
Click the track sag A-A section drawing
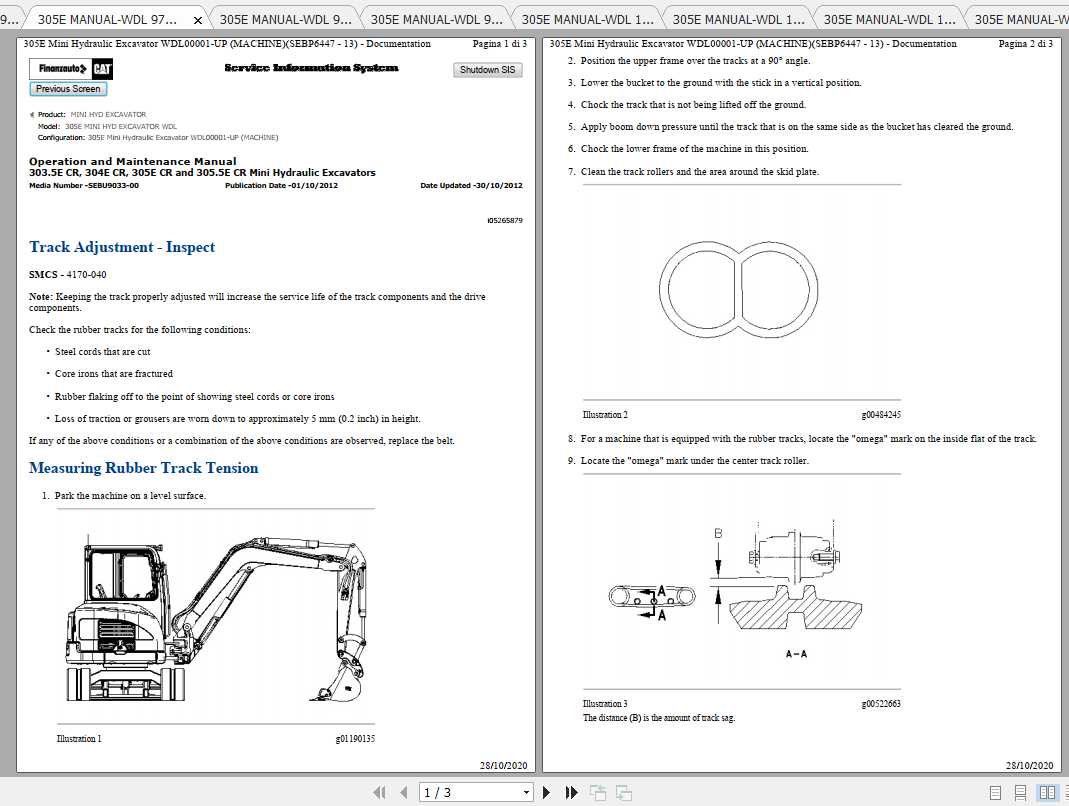(796, 588)
